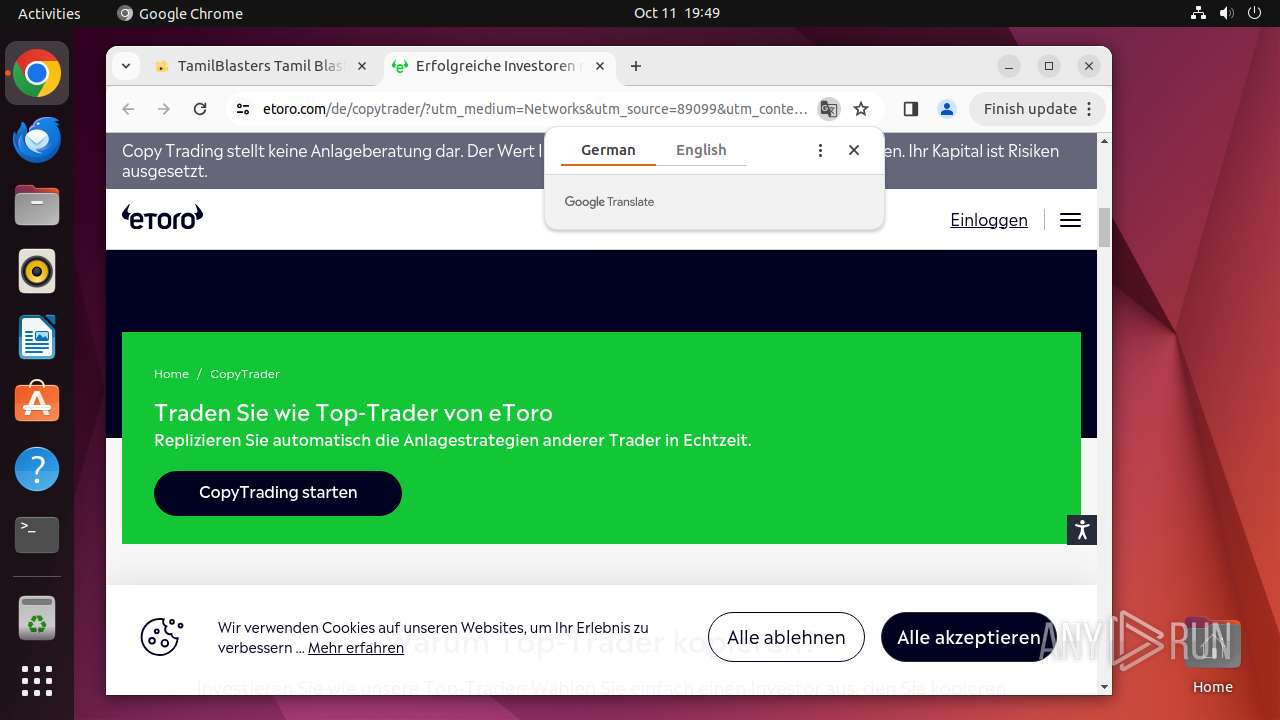Viewport: 1280px width, 720px height.
Task: Open the system power menu
Action: tap(1255, 13)
